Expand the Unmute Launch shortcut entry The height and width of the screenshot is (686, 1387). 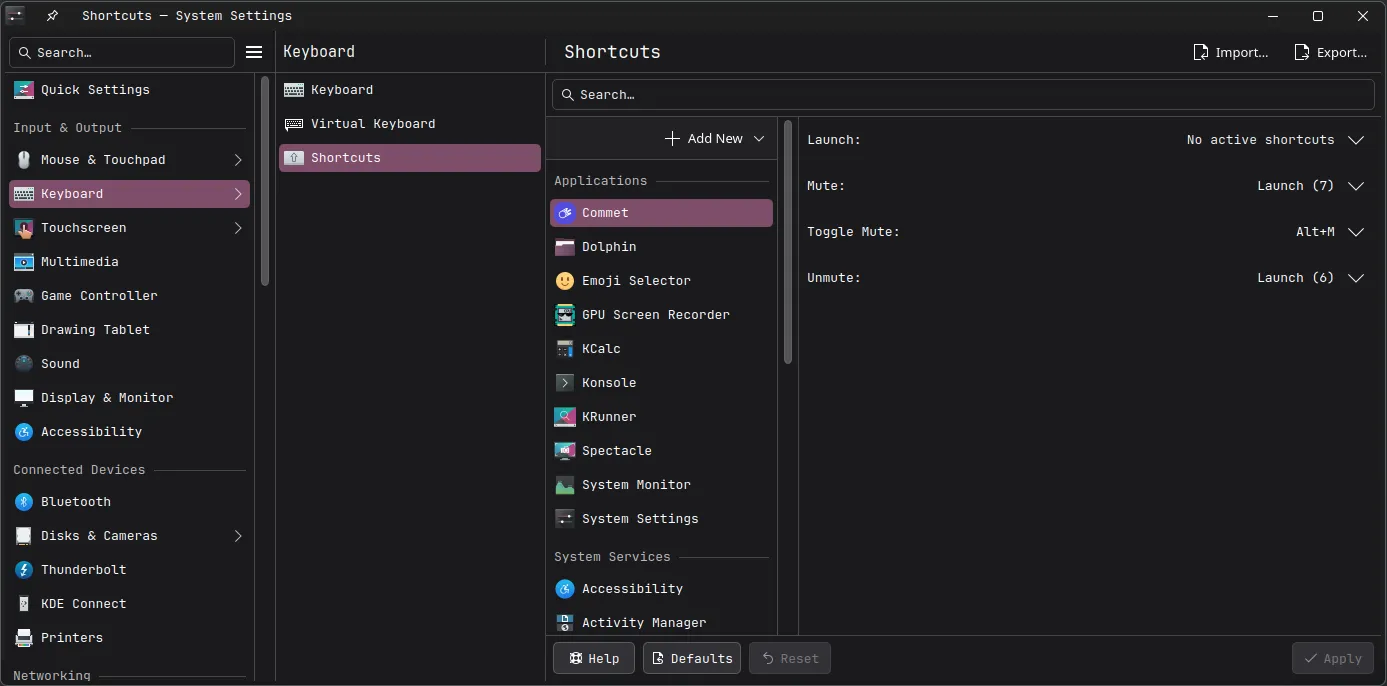pos(1355,277)
